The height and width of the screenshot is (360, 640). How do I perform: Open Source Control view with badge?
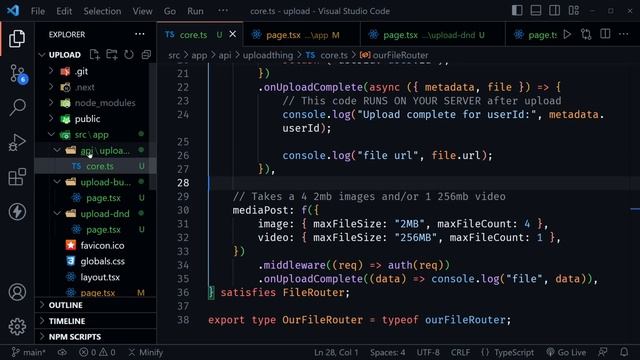18,74
